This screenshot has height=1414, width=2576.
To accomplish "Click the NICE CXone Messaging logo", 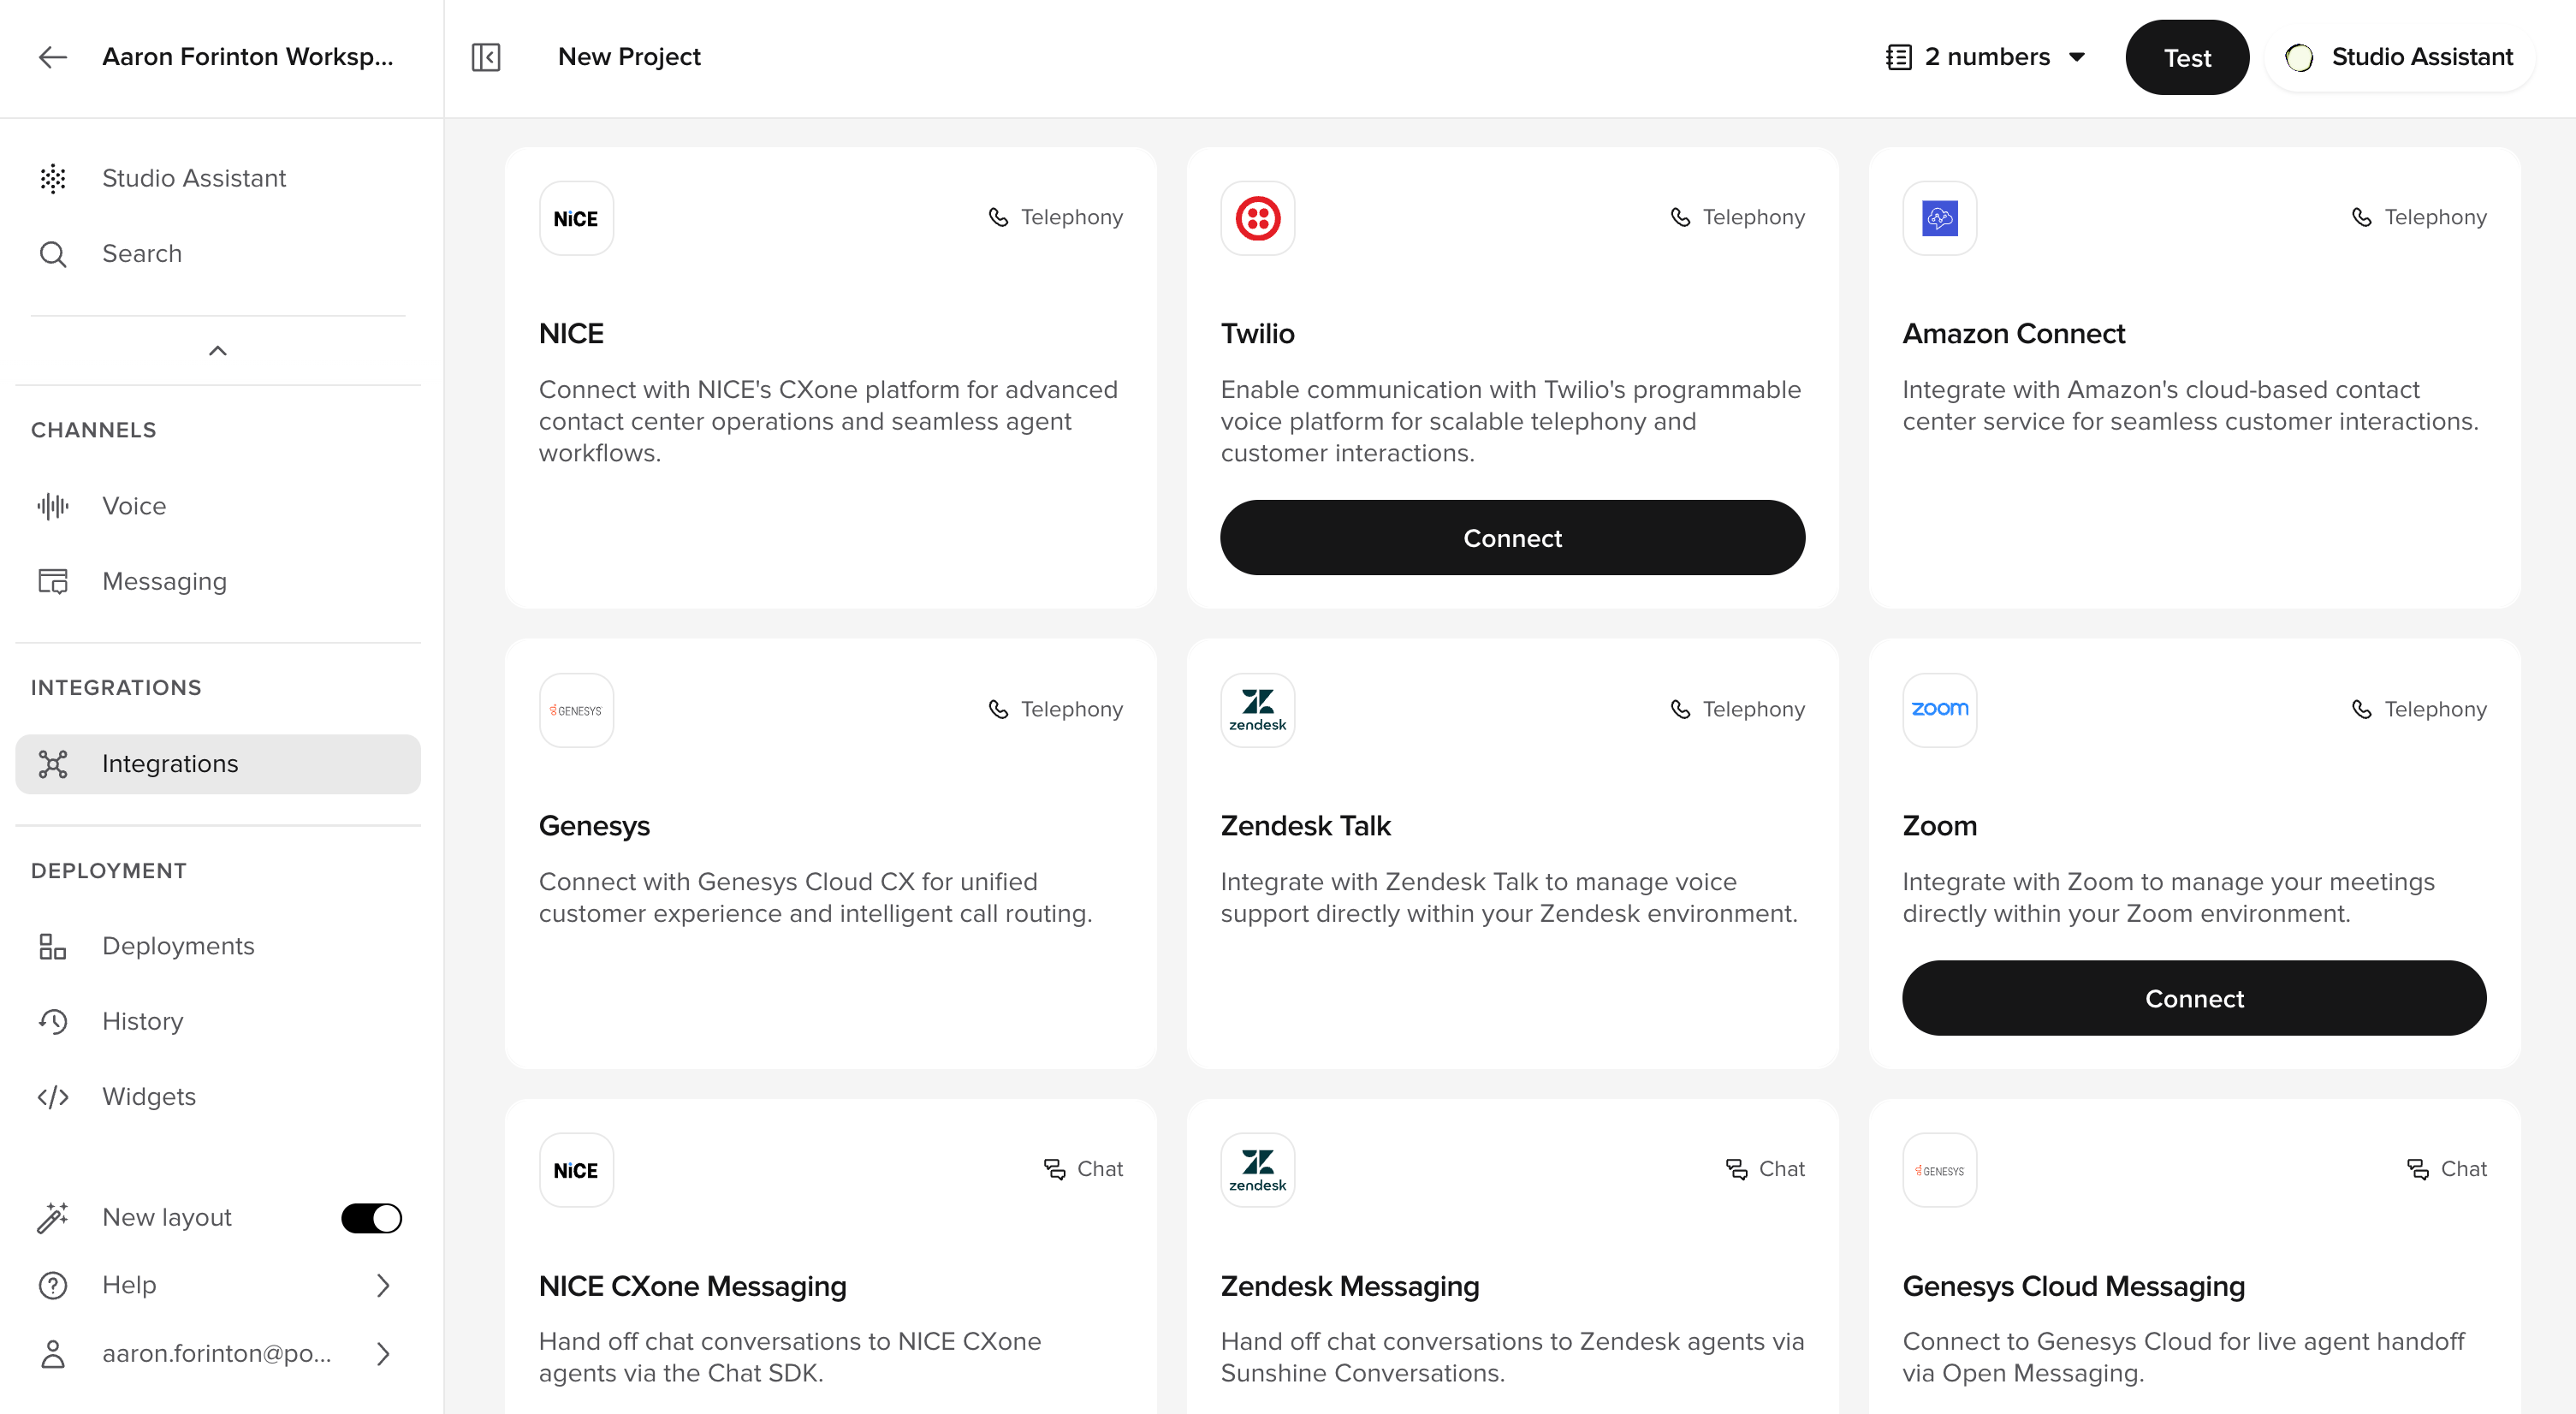I will point(576,1170).
